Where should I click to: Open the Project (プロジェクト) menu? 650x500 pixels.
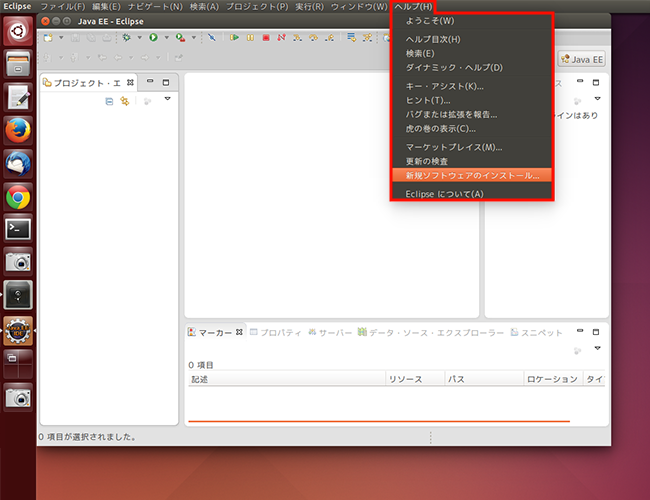[x=257, y=7]
